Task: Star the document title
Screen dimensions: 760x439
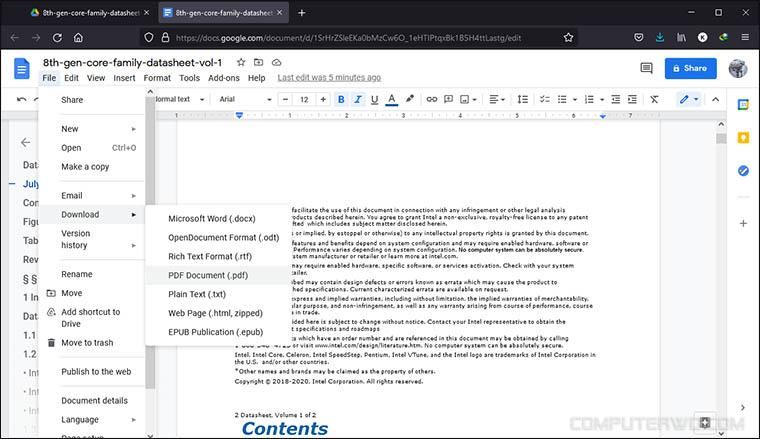Action: click(x=241, y=62)
